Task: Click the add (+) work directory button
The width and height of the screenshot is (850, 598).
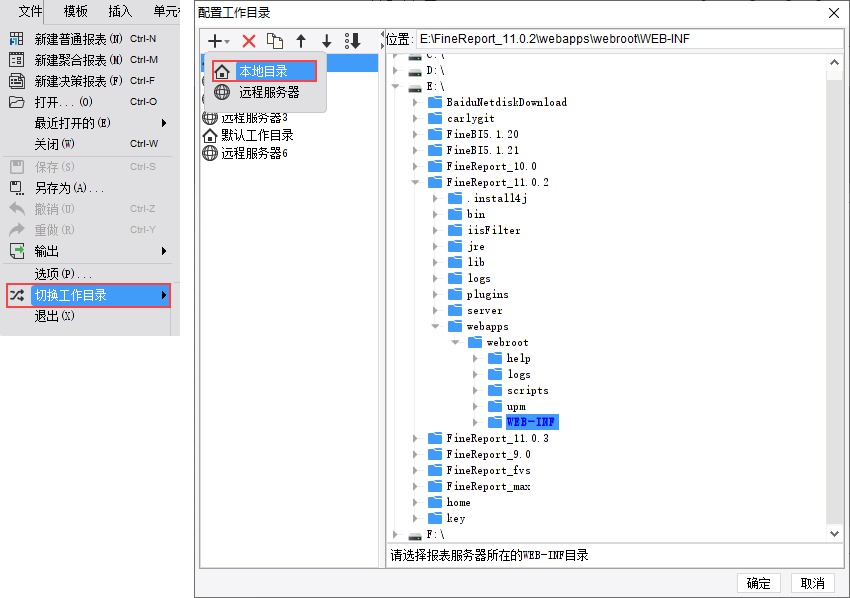Action: pyautogui.click(x=218, y=41)
